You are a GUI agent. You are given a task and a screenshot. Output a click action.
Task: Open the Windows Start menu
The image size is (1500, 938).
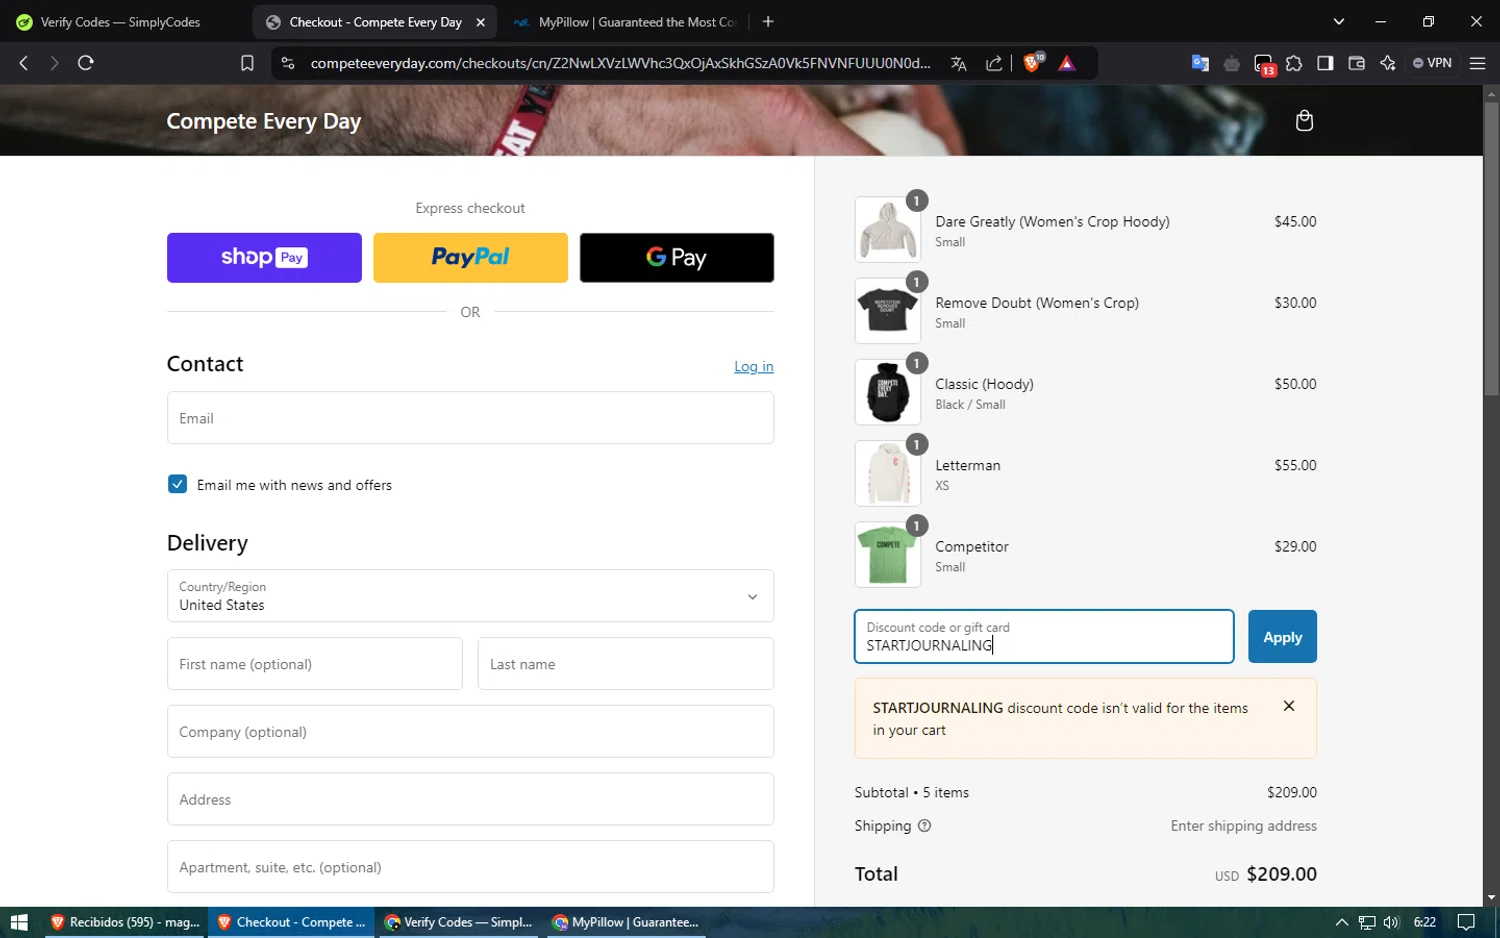(x=19, y=922)
